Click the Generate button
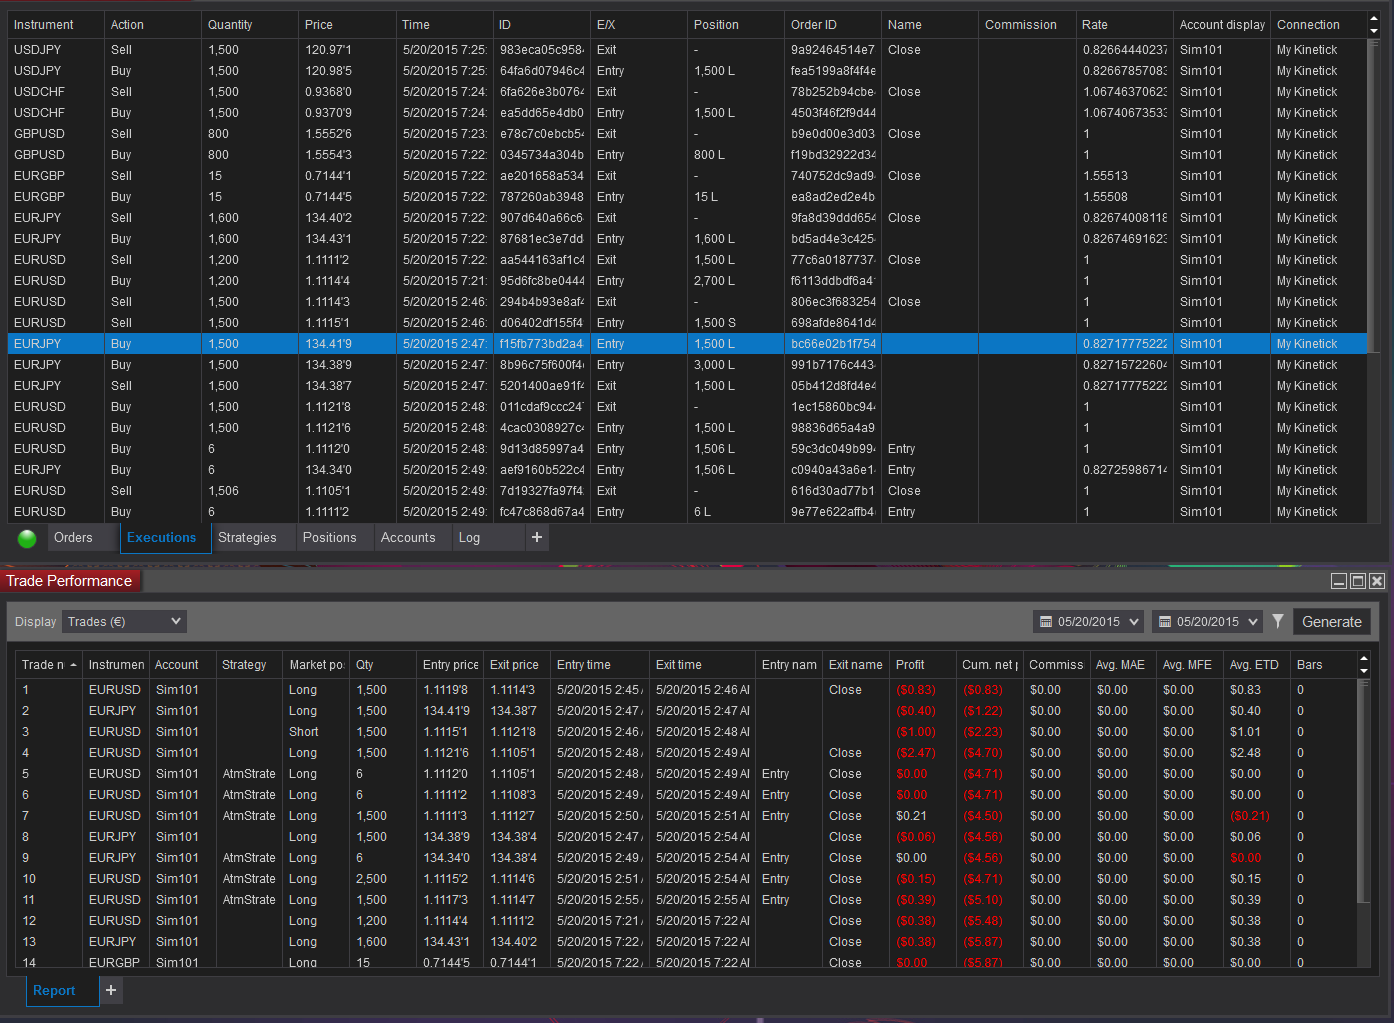The image size is (1394, 1023). (1331, 622)
